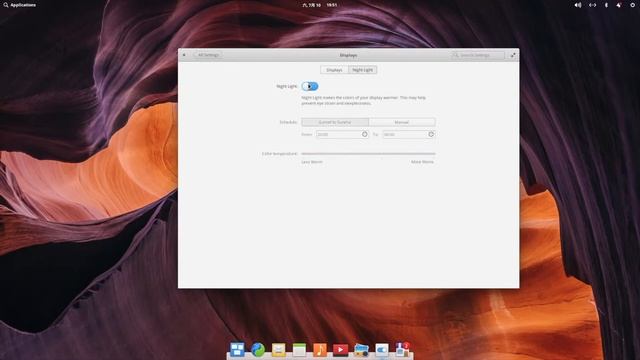Open AppCenter from the dock
The height and width of the screenshot is (360, 640).
(x=402, y=350)
